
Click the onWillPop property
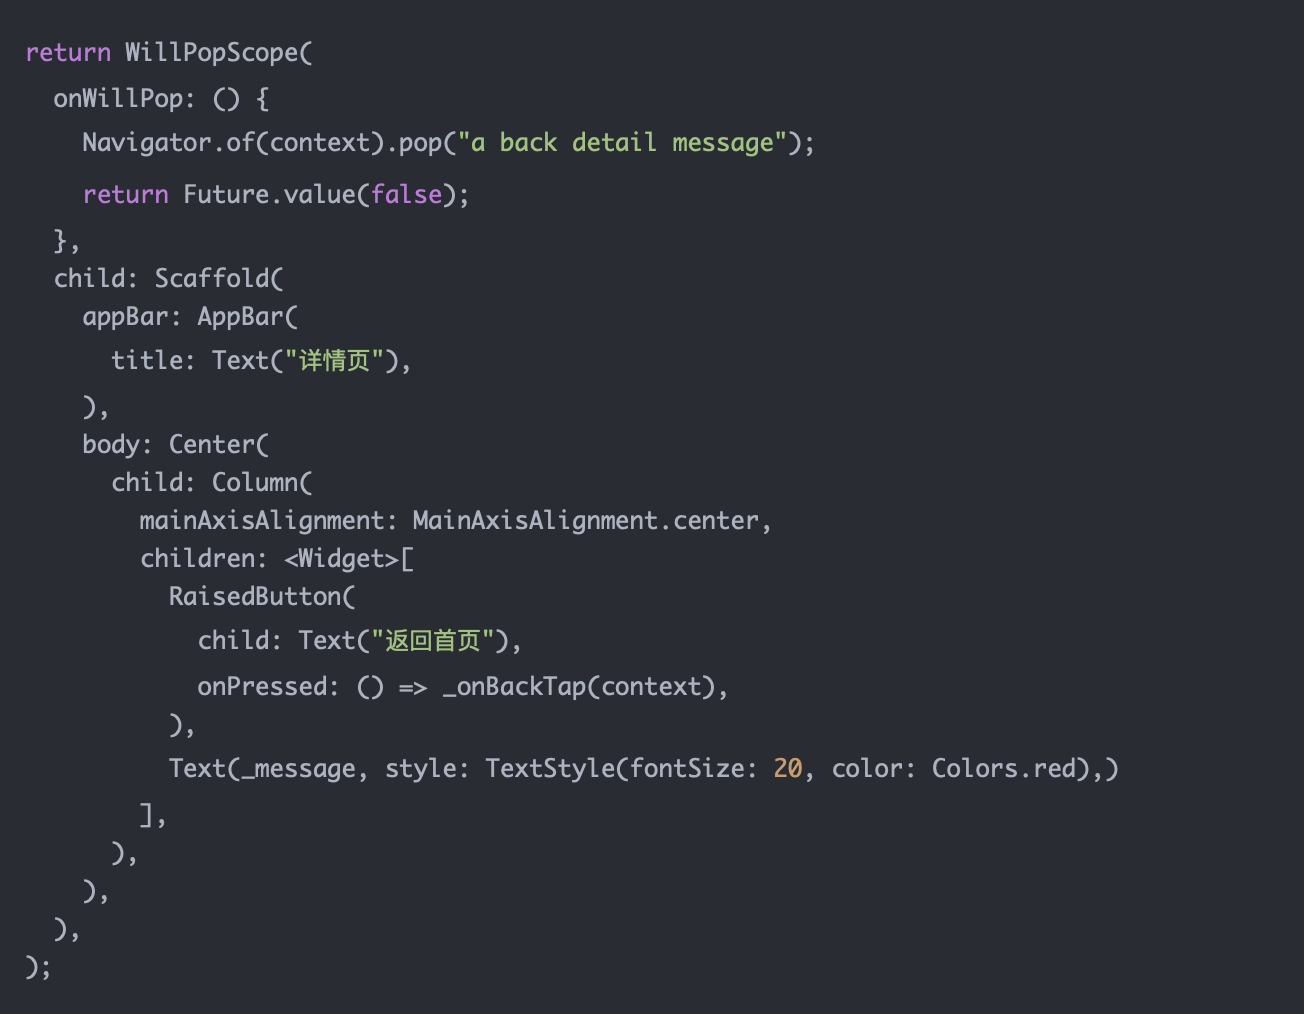point(118,99)
